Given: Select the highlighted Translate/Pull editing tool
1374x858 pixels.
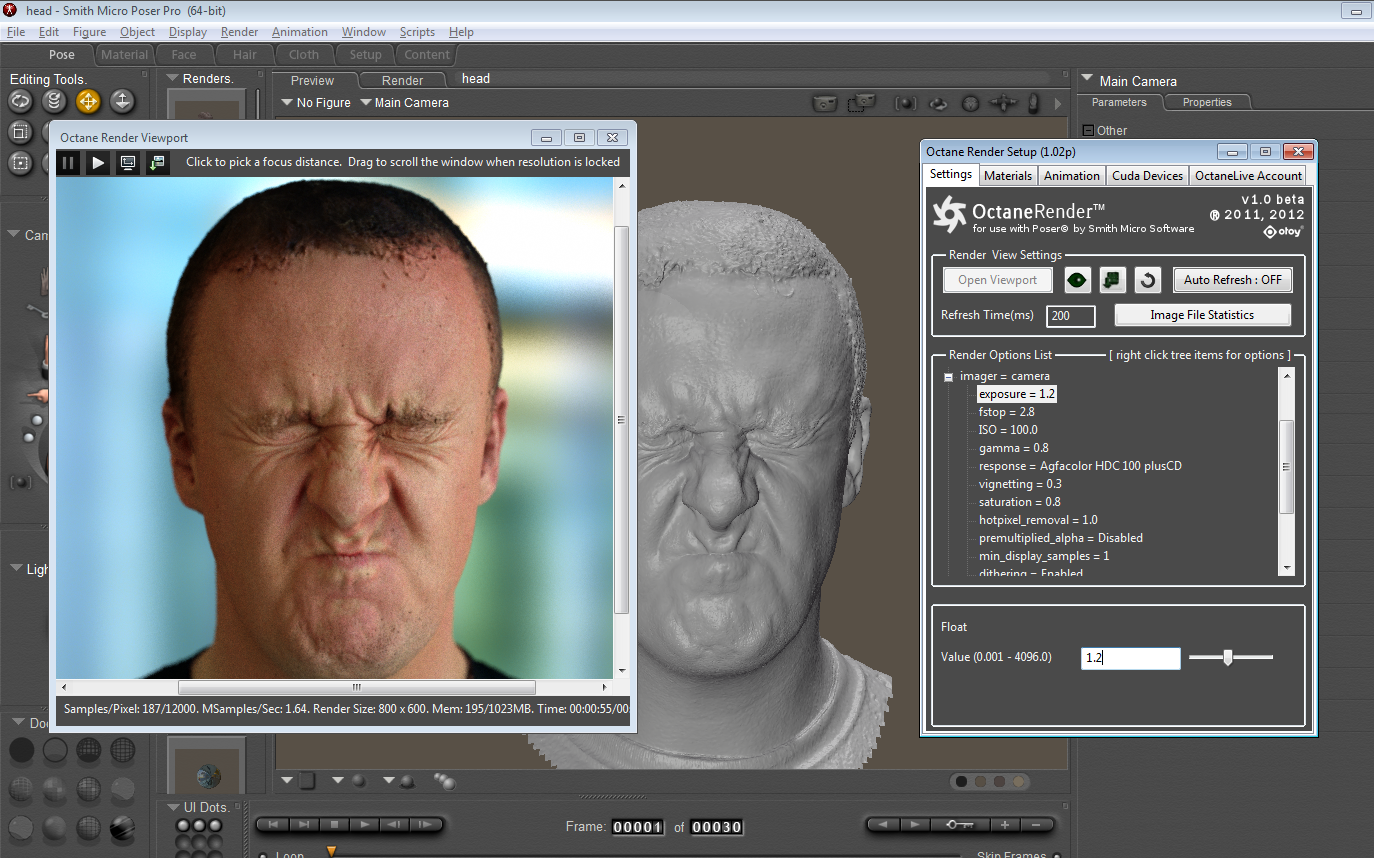Looking at the screenshot, I should click(x=88, y=100).
